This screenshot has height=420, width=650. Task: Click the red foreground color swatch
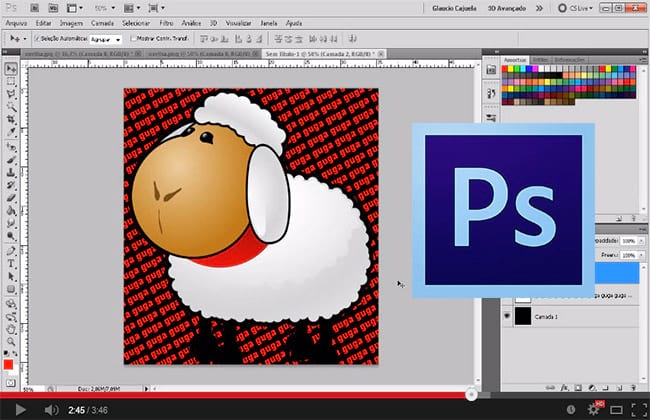click(x=8, y=364)
